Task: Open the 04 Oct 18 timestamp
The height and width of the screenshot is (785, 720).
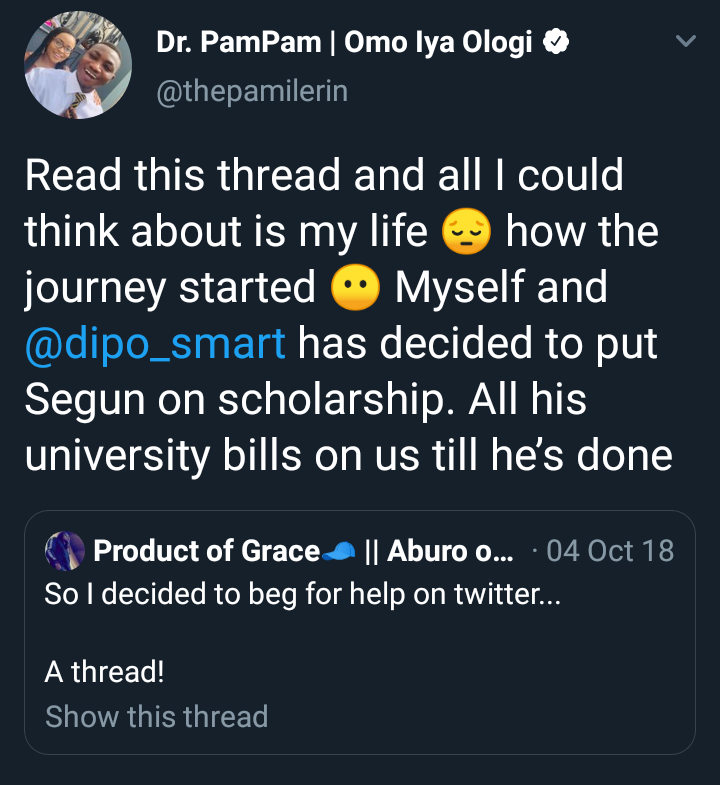Action: click(x=610, y=551)
